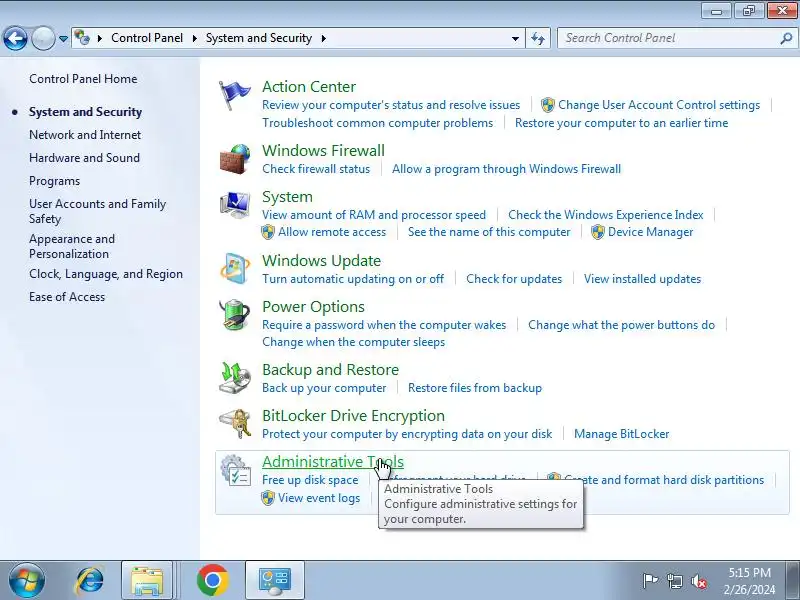The height and width of the screenshot is (600, 800).
Task: Click the Administrative Tools gear icon
Action: coord(235,470)
